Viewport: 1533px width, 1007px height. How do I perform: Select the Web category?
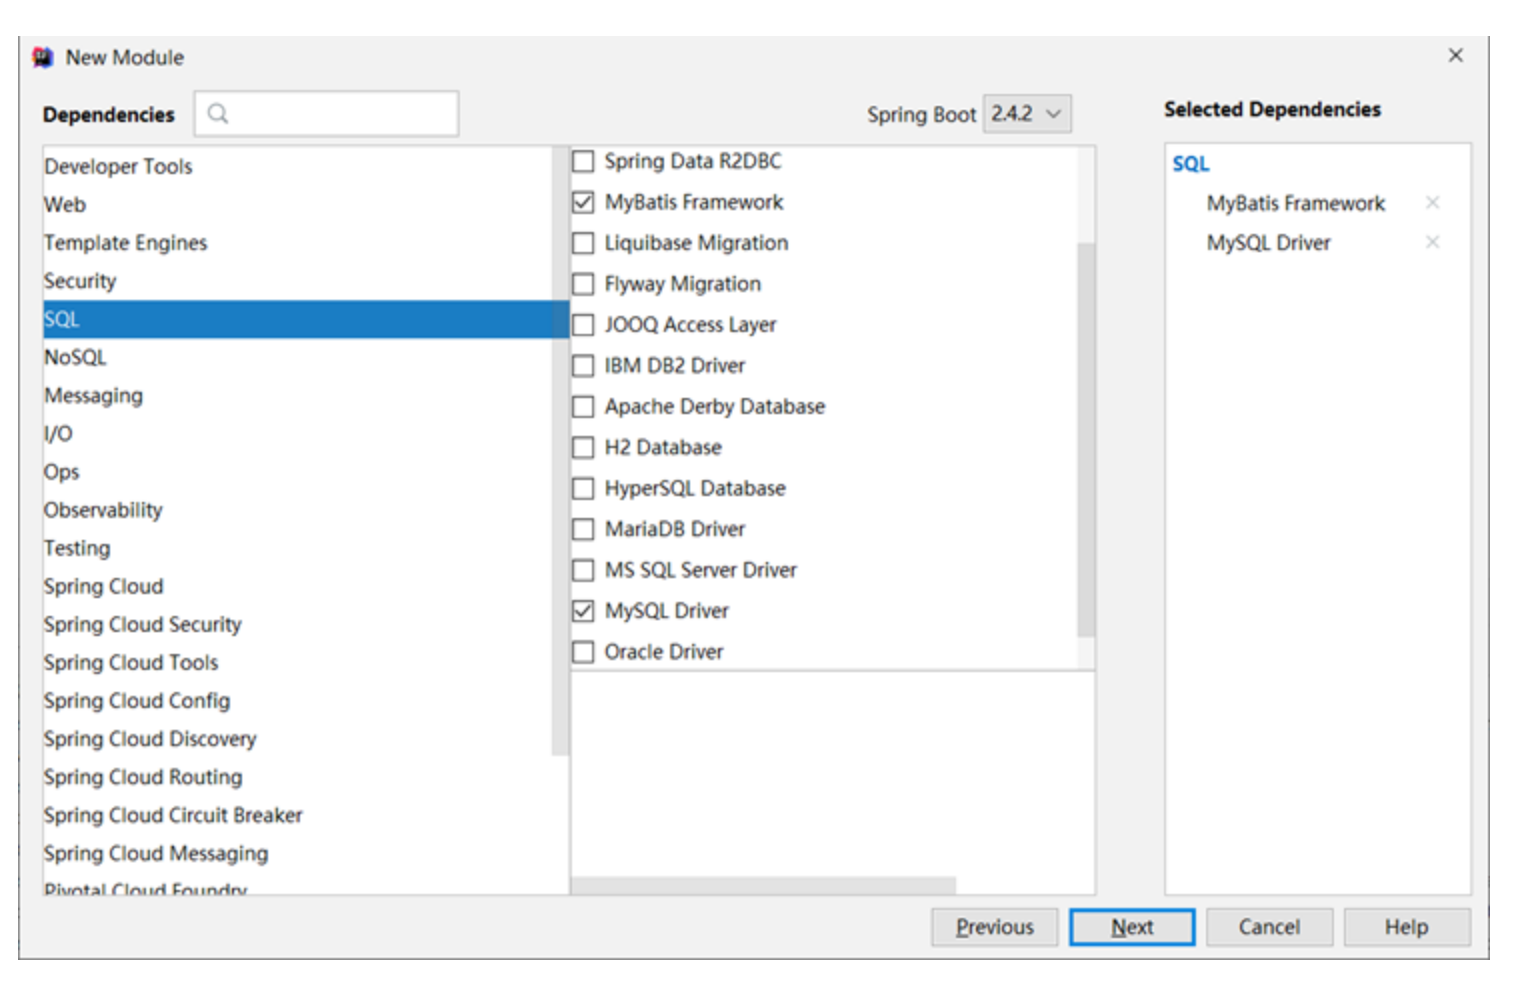[298, 205]
